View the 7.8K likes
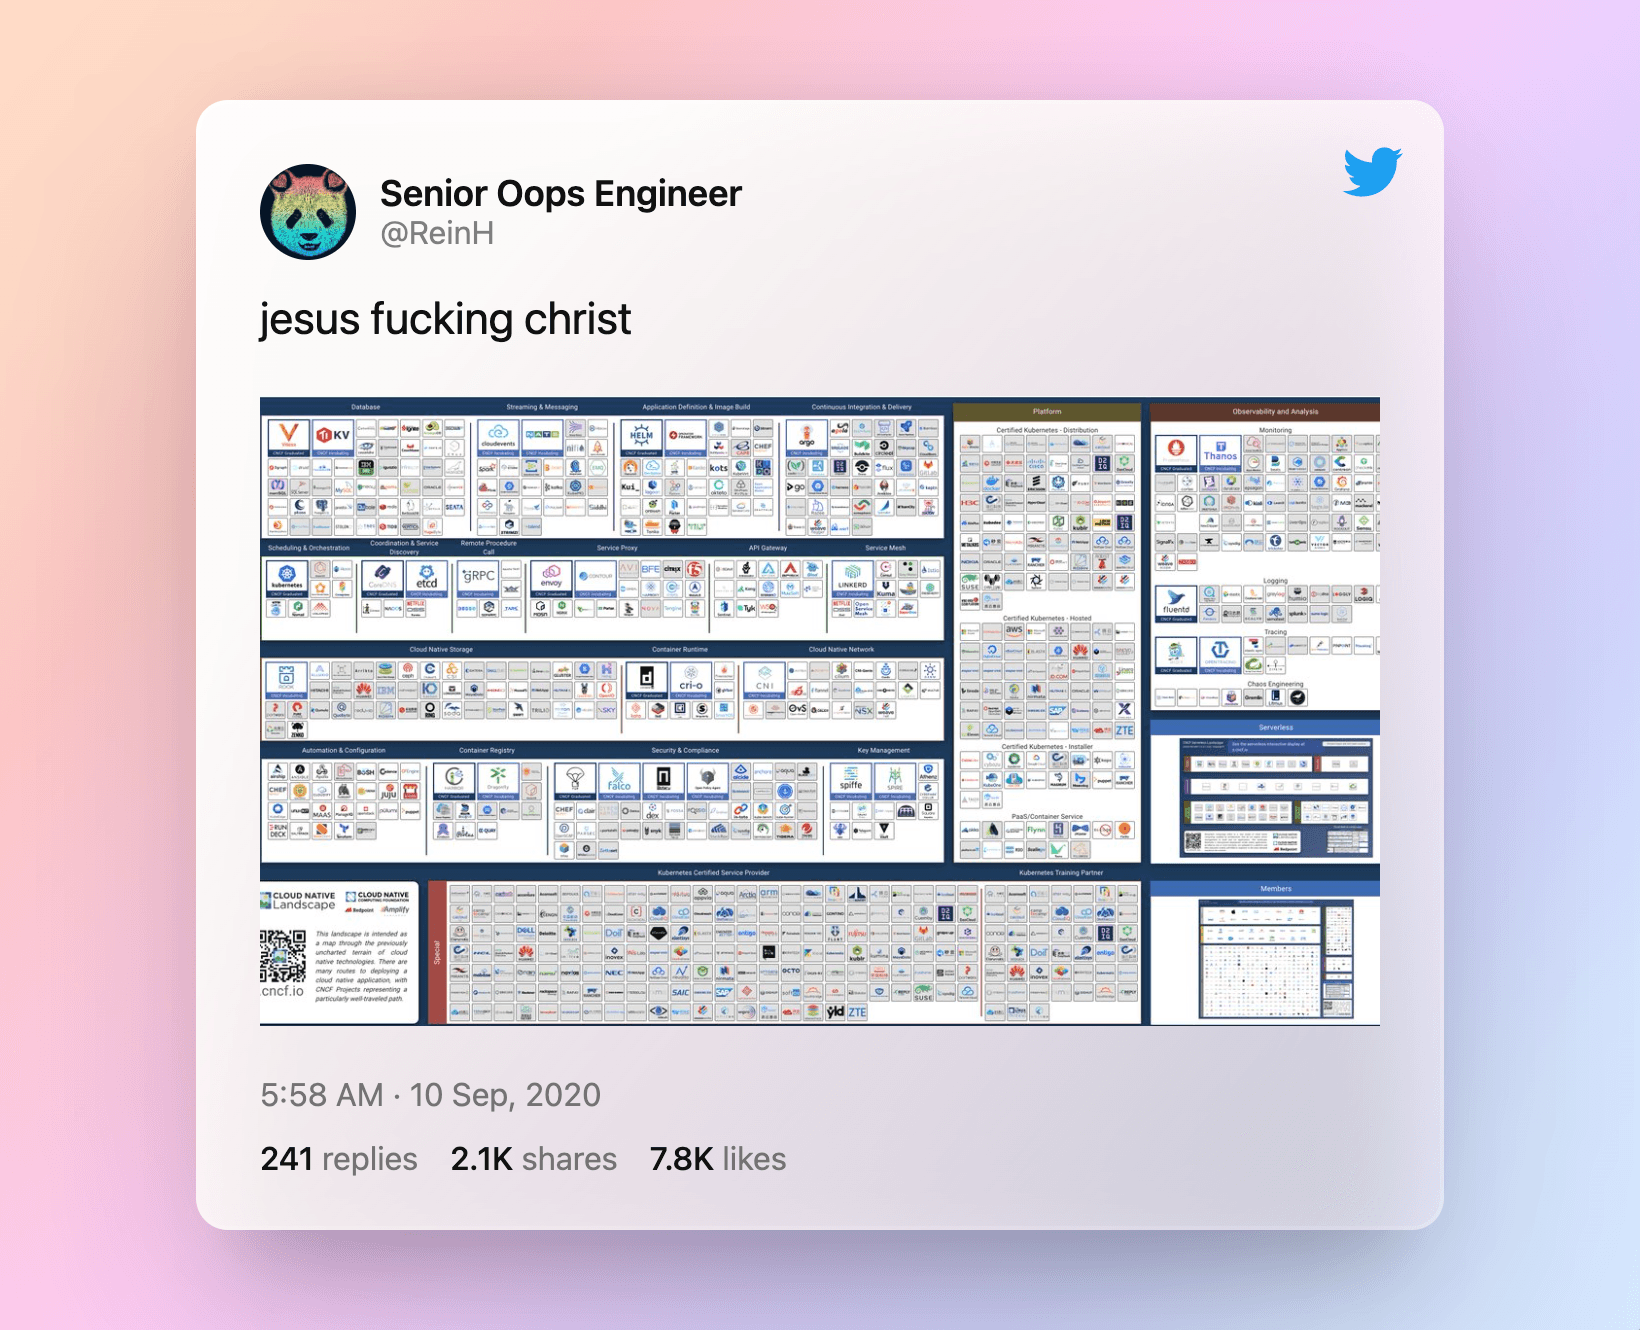The image size is (1640, 1330). coord(718,1159)
